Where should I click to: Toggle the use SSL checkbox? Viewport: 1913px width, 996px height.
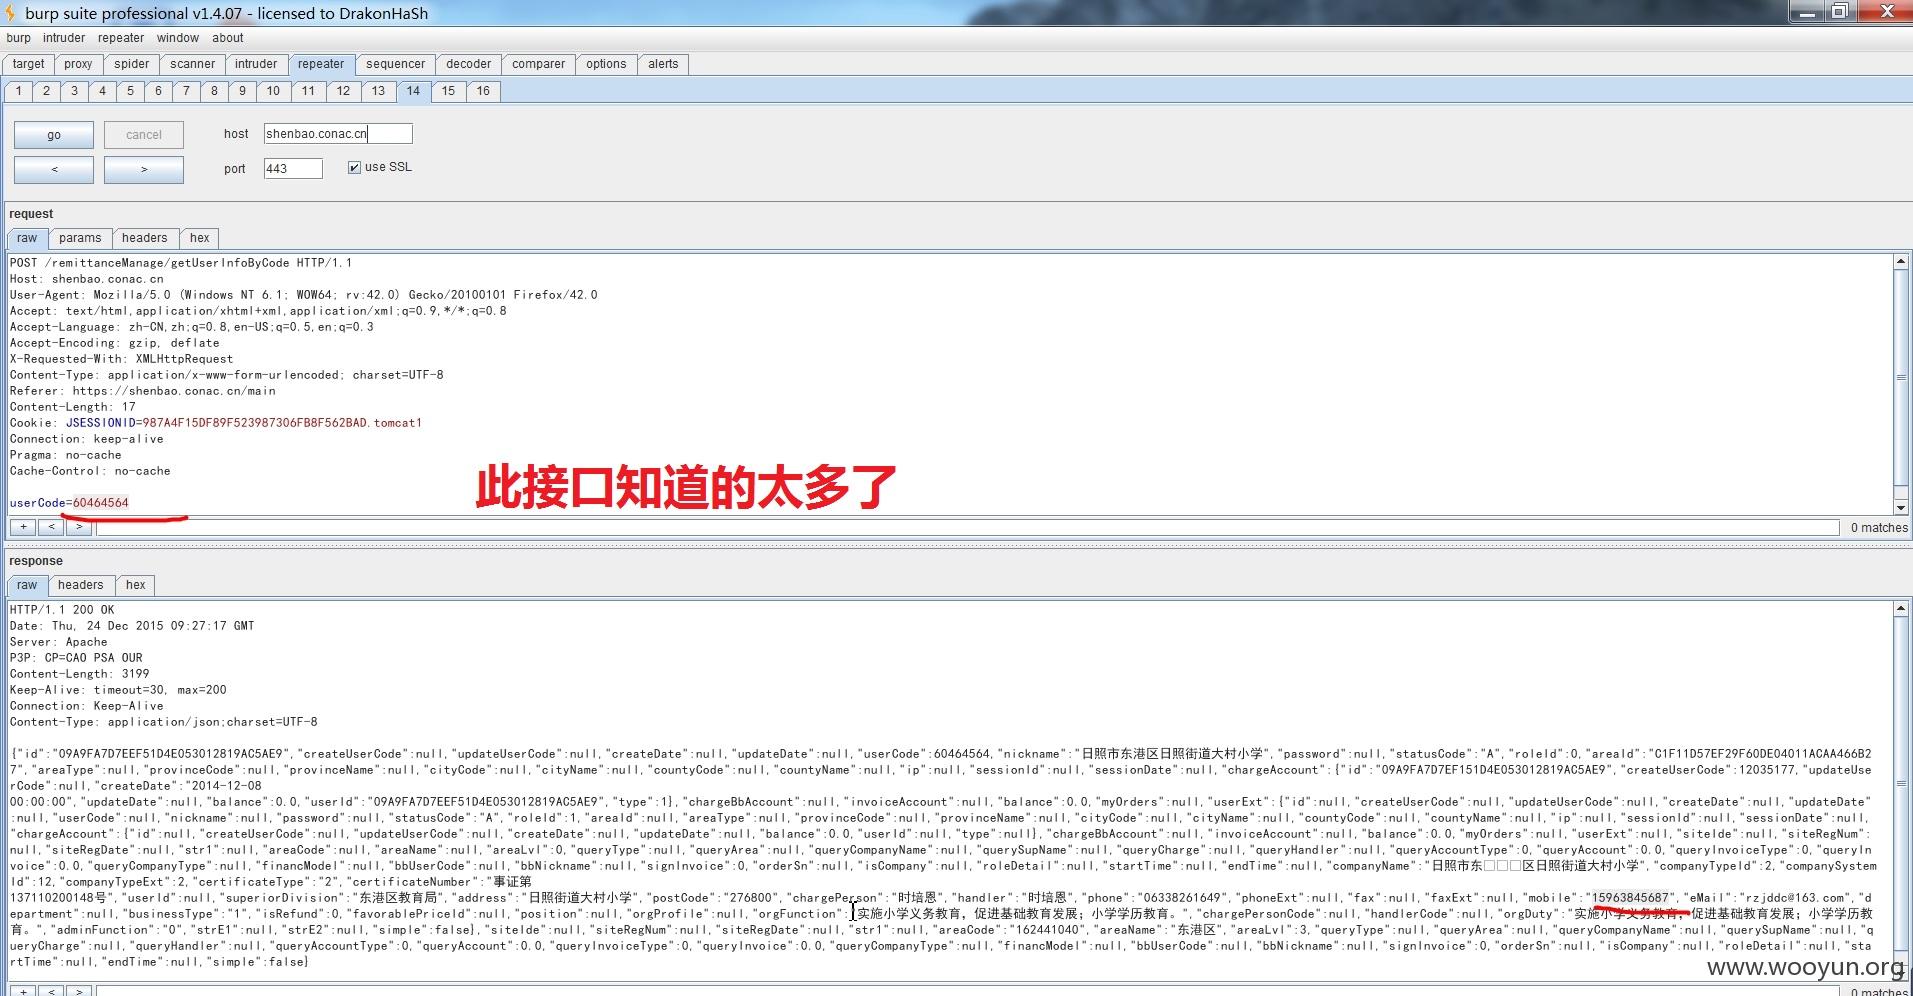354,167
